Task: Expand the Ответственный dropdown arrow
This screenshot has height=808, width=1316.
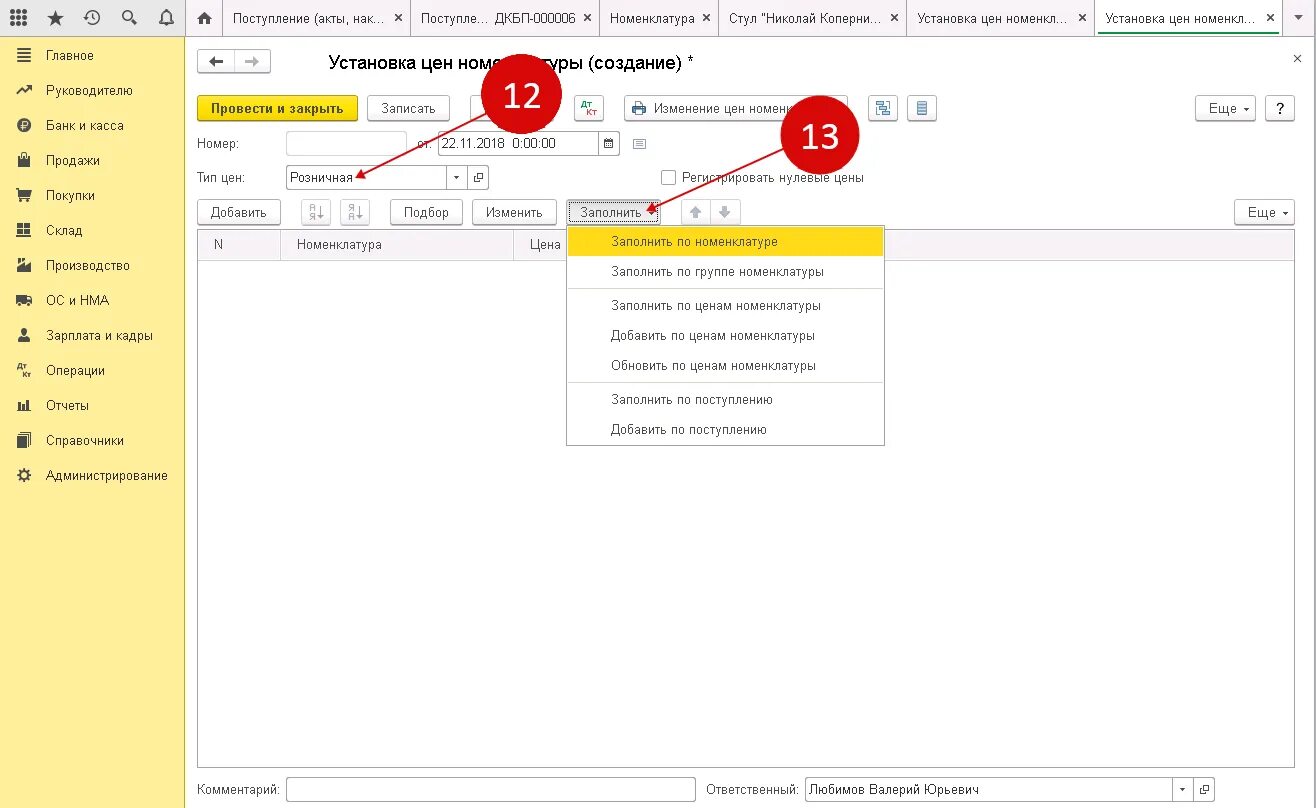Action: pyautogui.click(x=1183, y=789)
